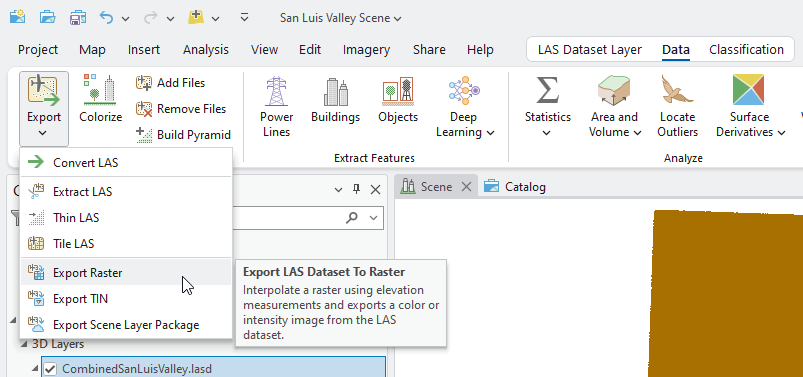This screenshot has height=377, width=803.
Task: Open the Objects extraction tool
Action: coord(398,100)
